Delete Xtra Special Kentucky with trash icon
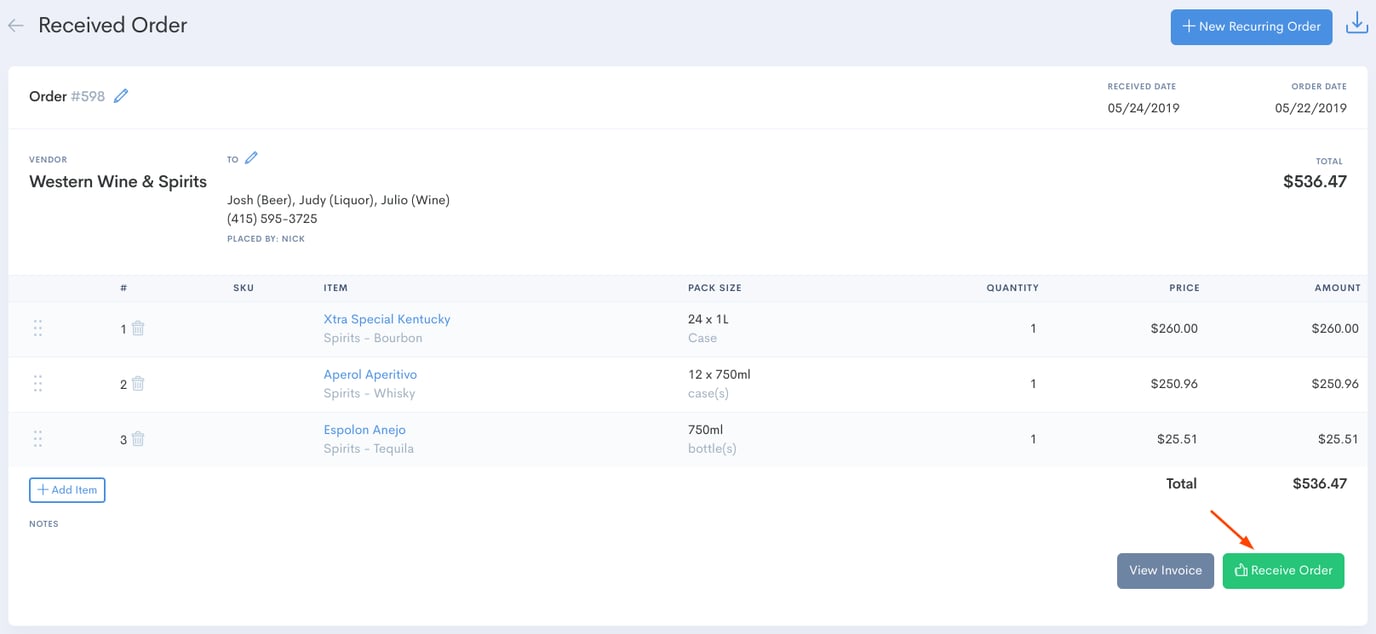 (138, 328)
